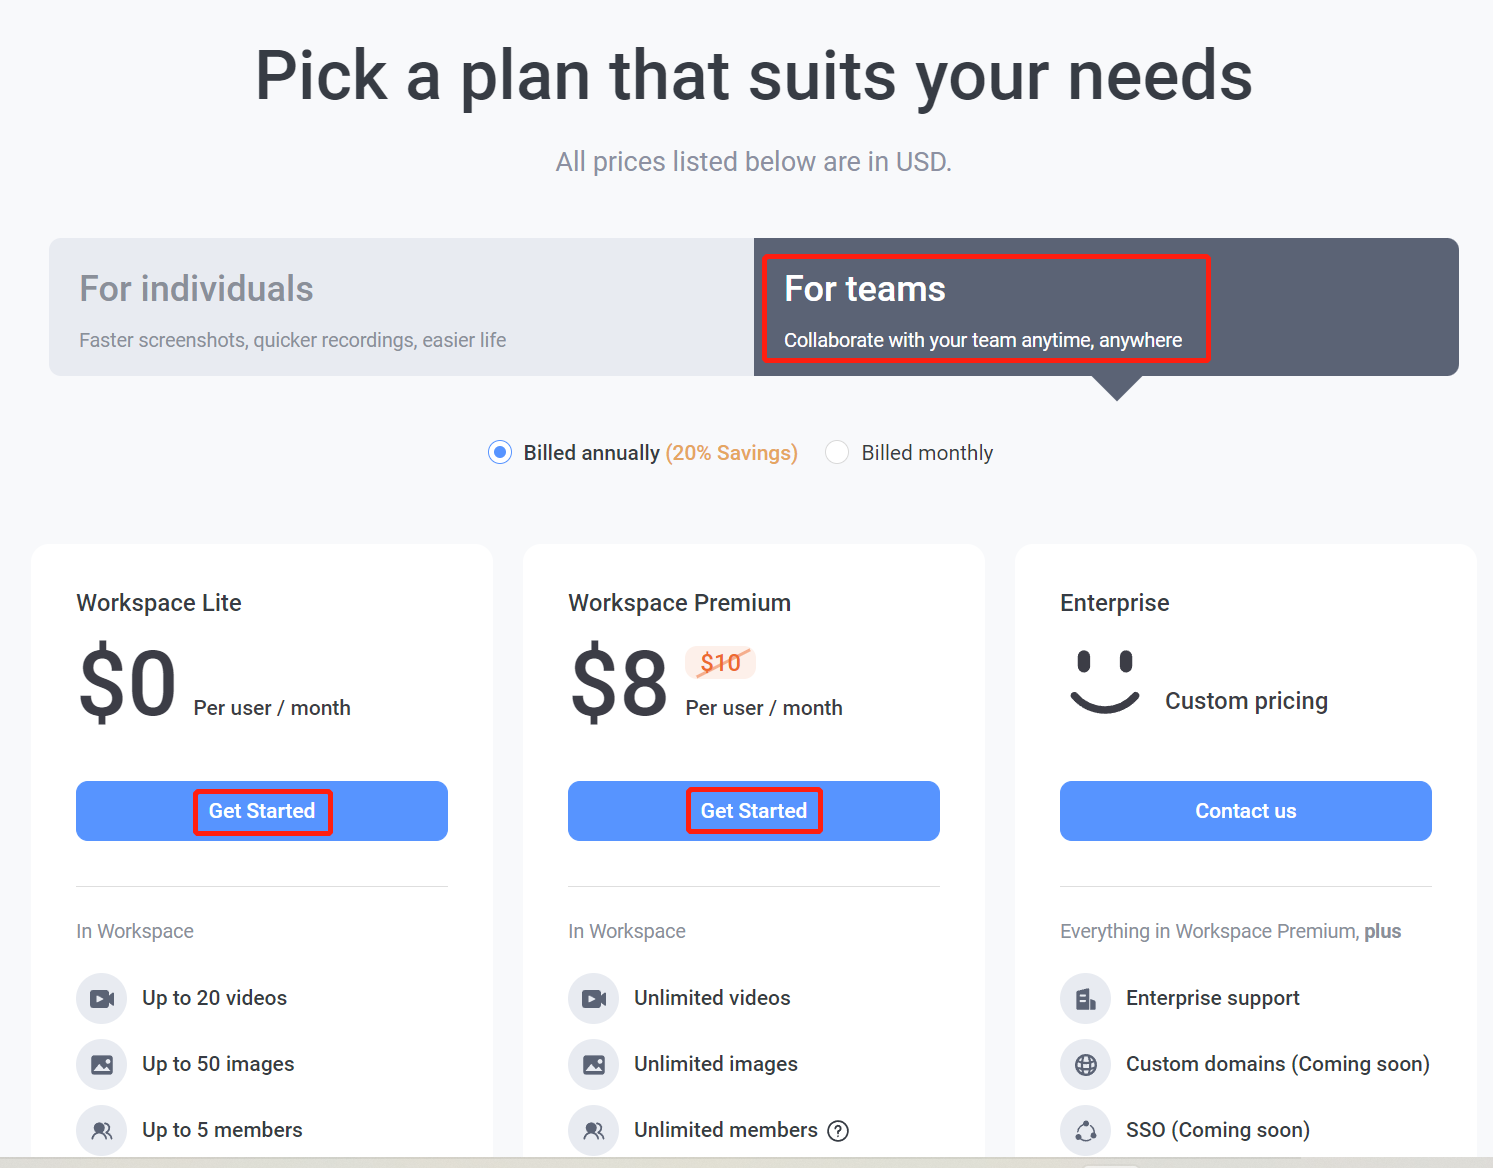Viewport: 1493px width, 1168px height.
Task: Click the SSO feature icon
Action: [x=1085, y=1130]
